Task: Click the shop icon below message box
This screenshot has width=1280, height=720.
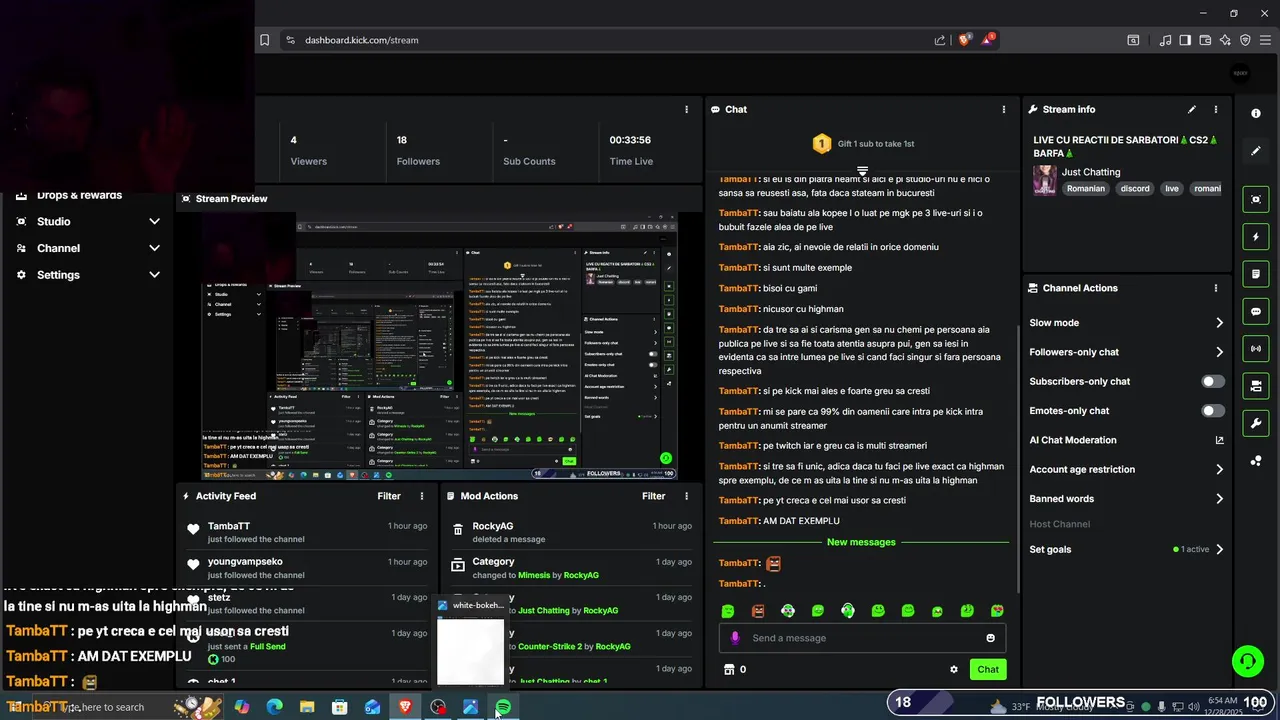Action: point(729,670)
